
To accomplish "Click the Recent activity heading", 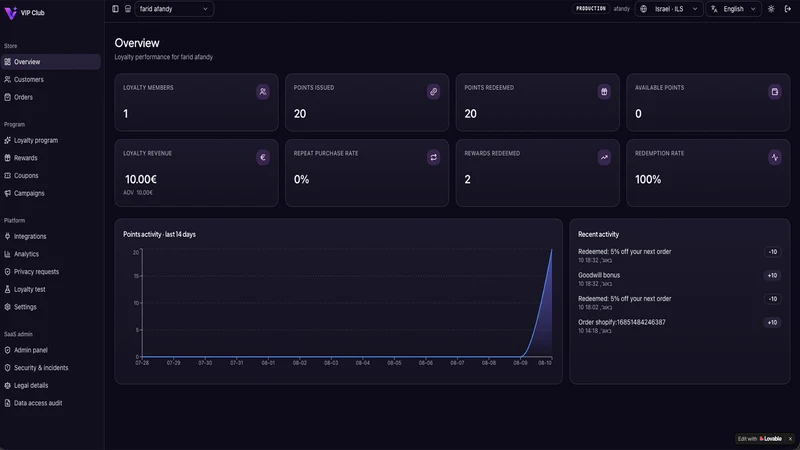I will tap(598, 235).
